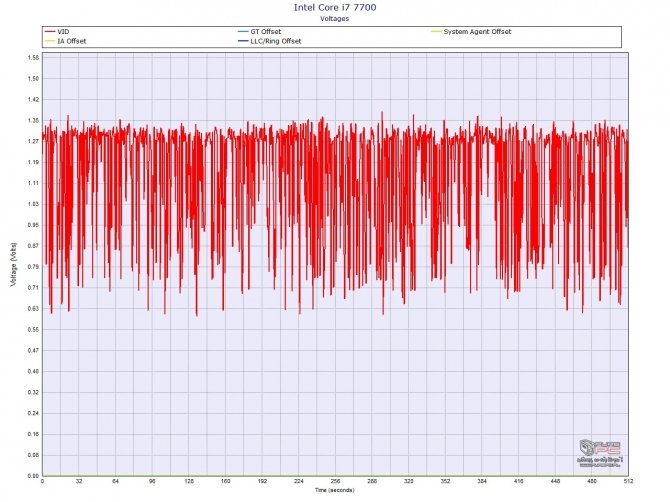This screenshot has width=670, height=502.
Task: Click the blue GT Offset legend line
Action: click(x=243, y=32)
